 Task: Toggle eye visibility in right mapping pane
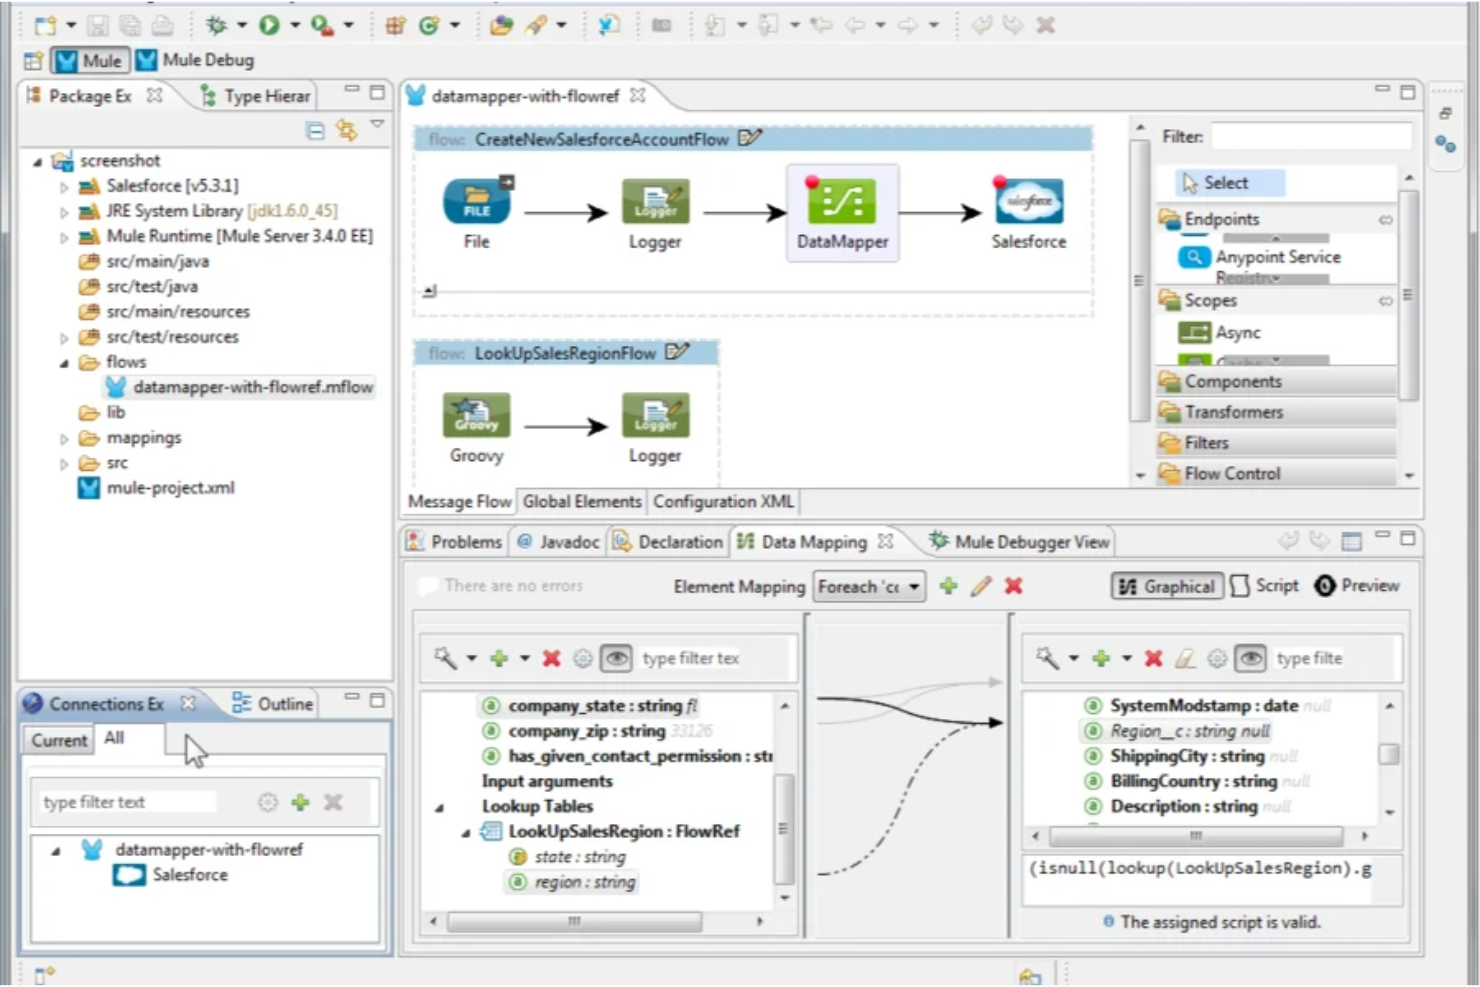(x=1250, y=658)
